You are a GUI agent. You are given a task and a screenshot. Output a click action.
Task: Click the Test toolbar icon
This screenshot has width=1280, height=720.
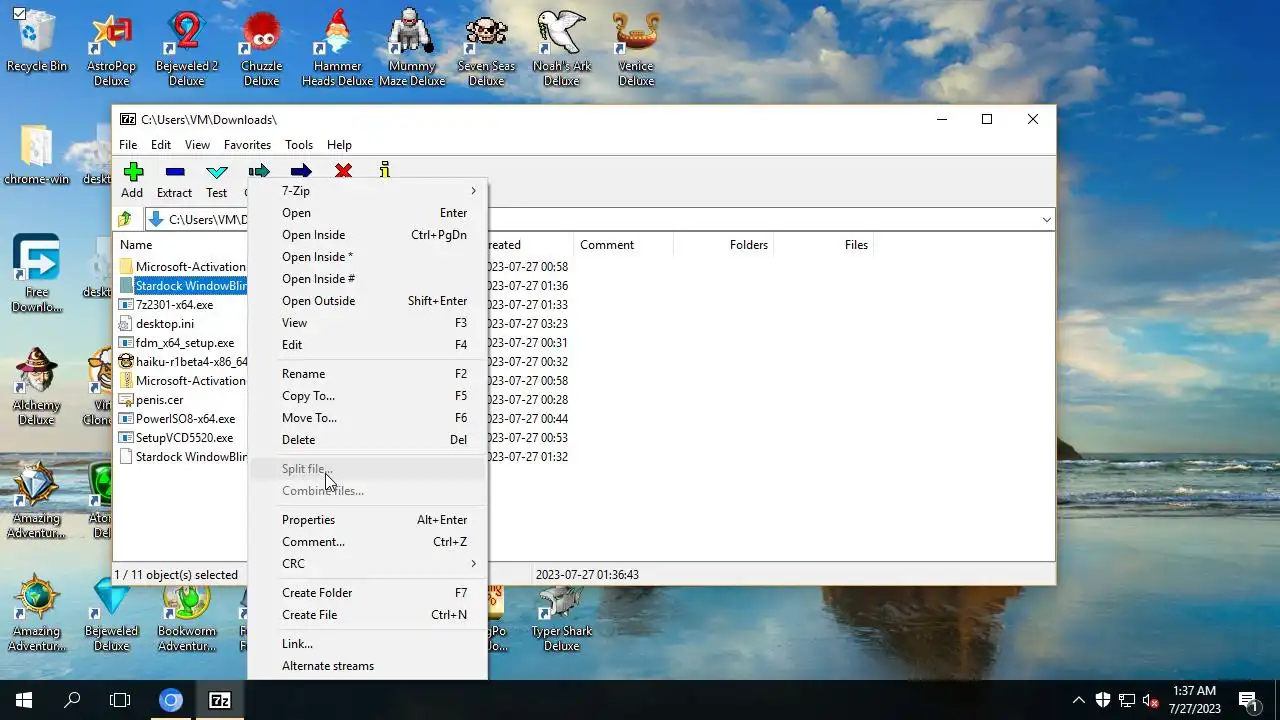(x=217, y=172)
